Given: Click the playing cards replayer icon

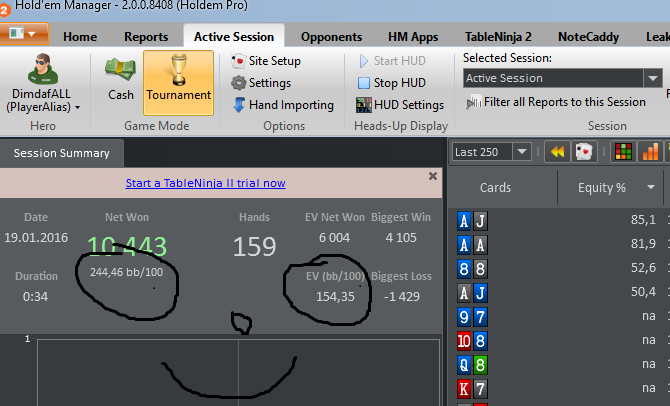Looking at the screenshot, I should coord(584,152).
